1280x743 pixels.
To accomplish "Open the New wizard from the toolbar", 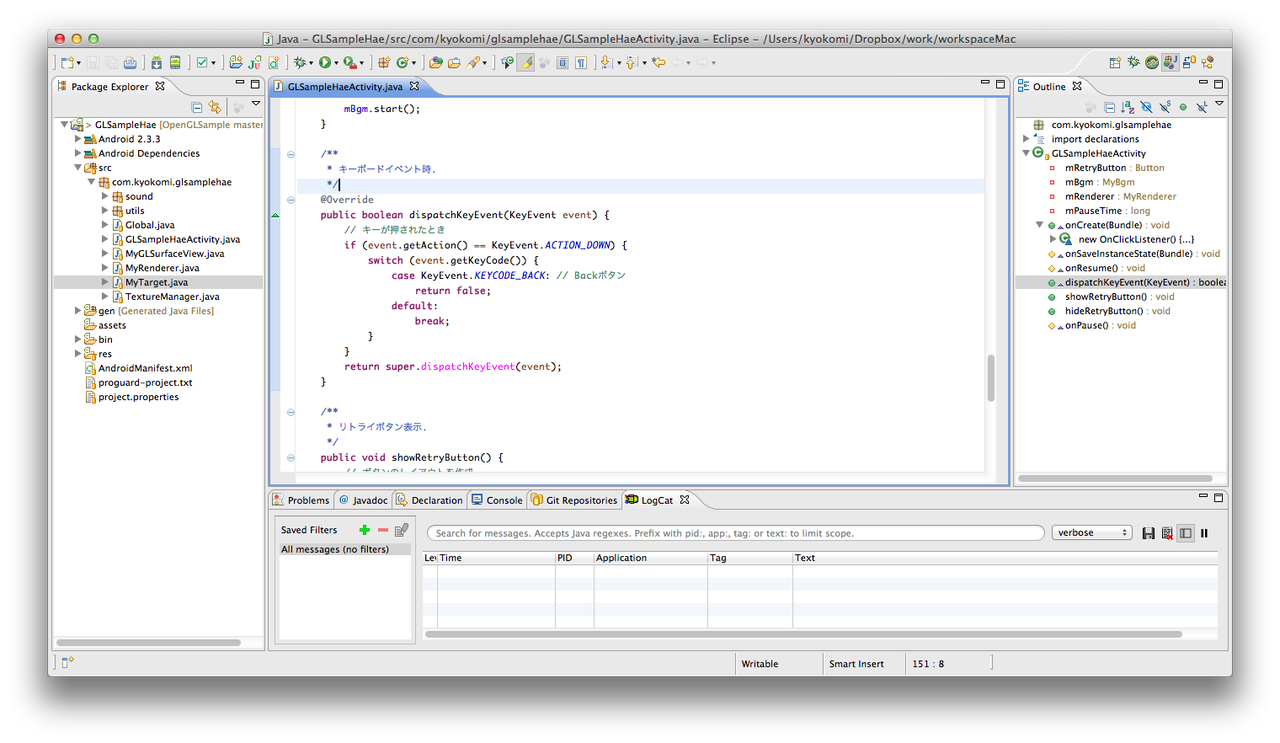I will coord(66,62).
